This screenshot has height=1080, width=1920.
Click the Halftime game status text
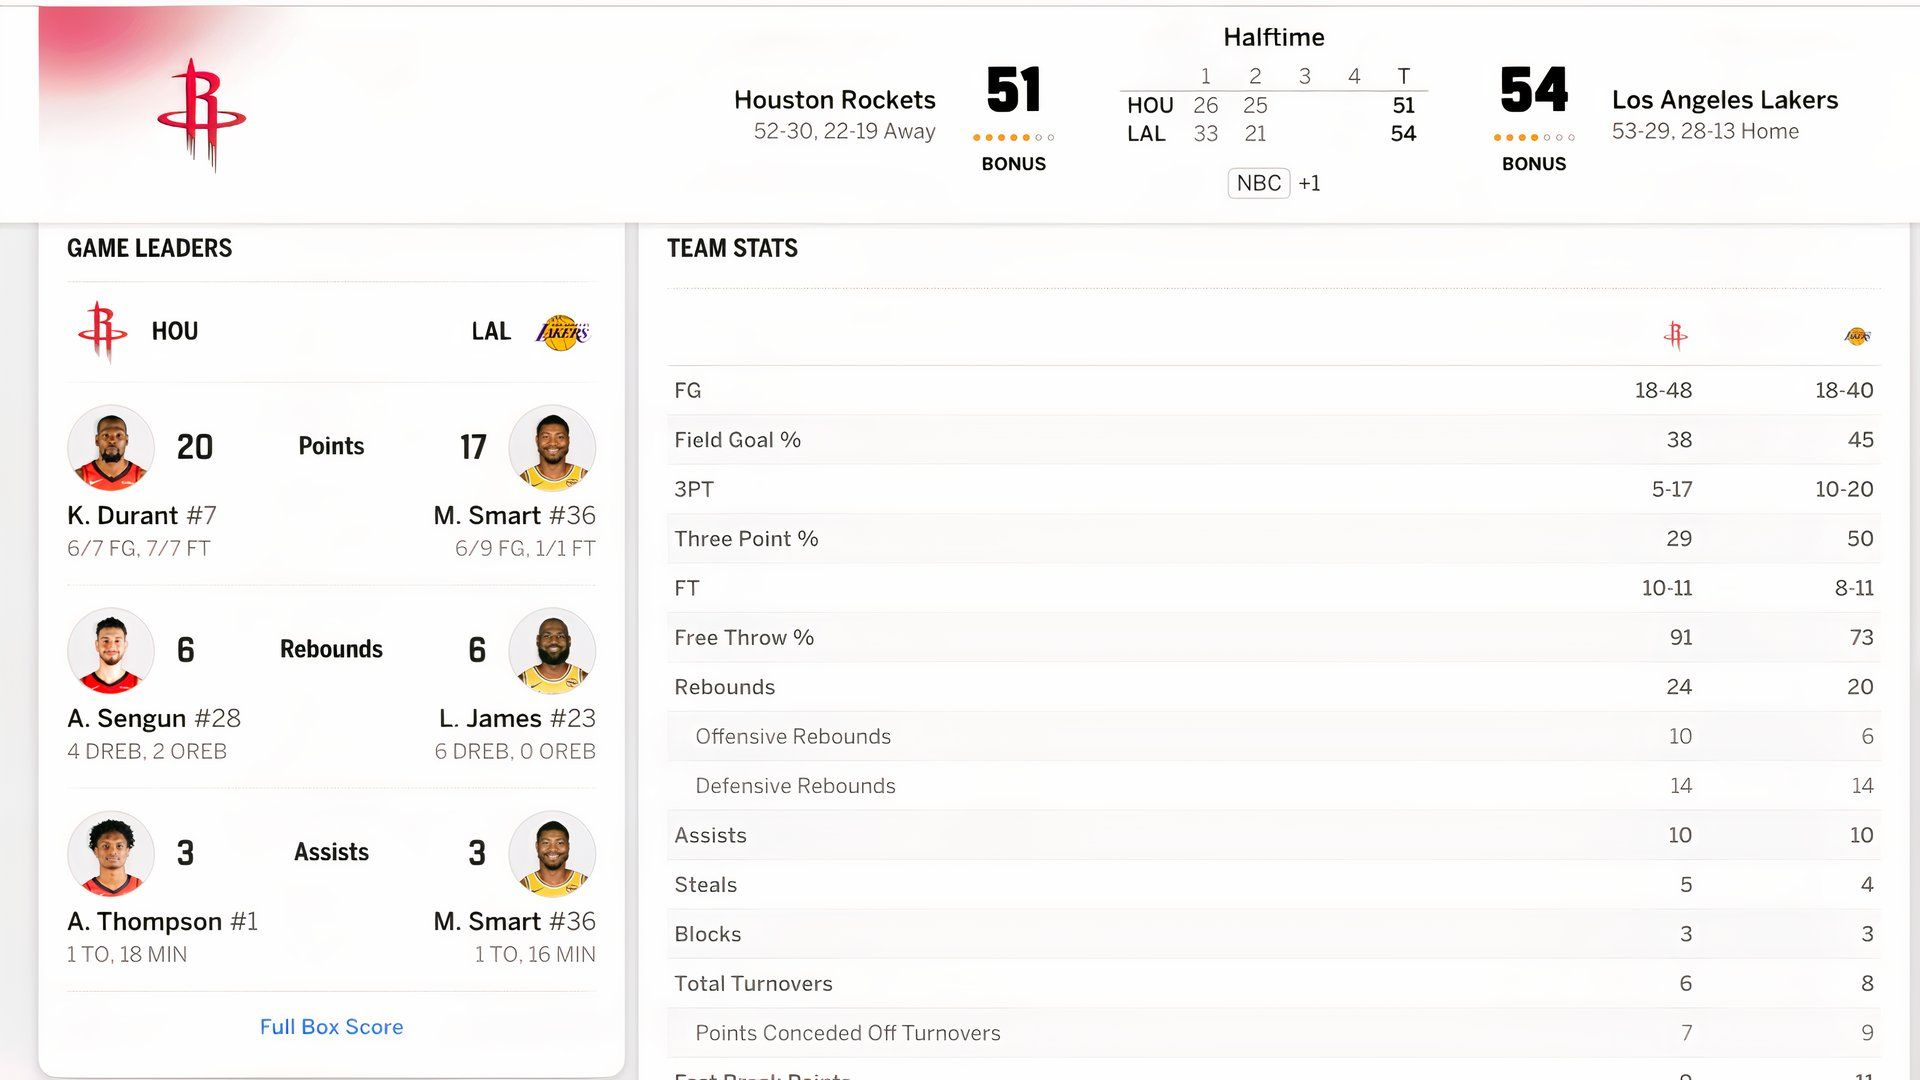tap(1273, 37)
